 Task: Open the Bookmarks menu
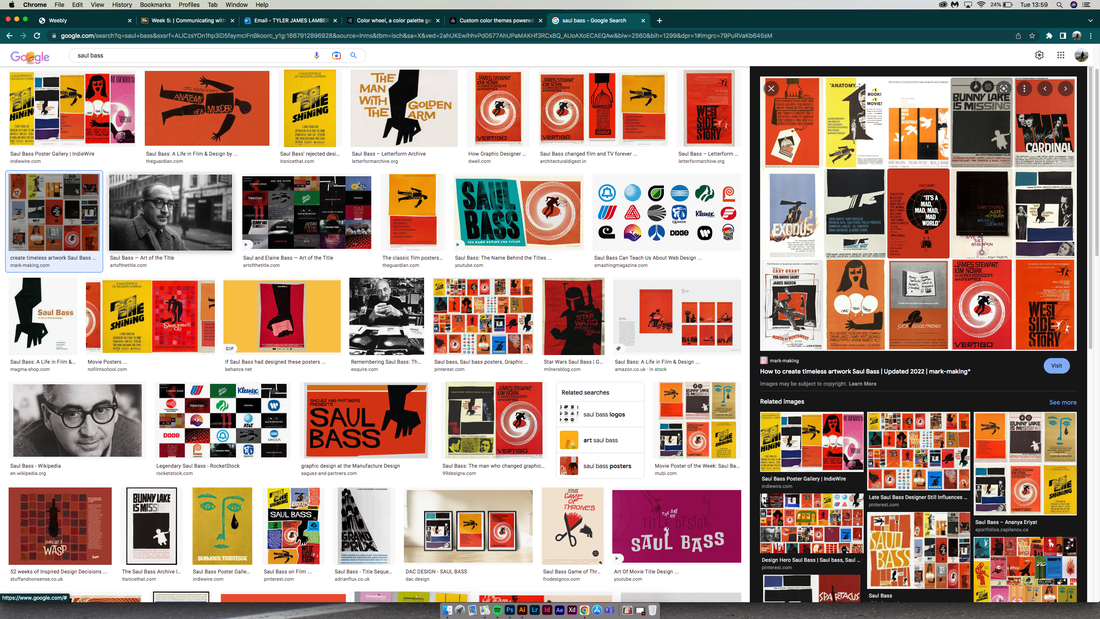click(x=155, y=4)
